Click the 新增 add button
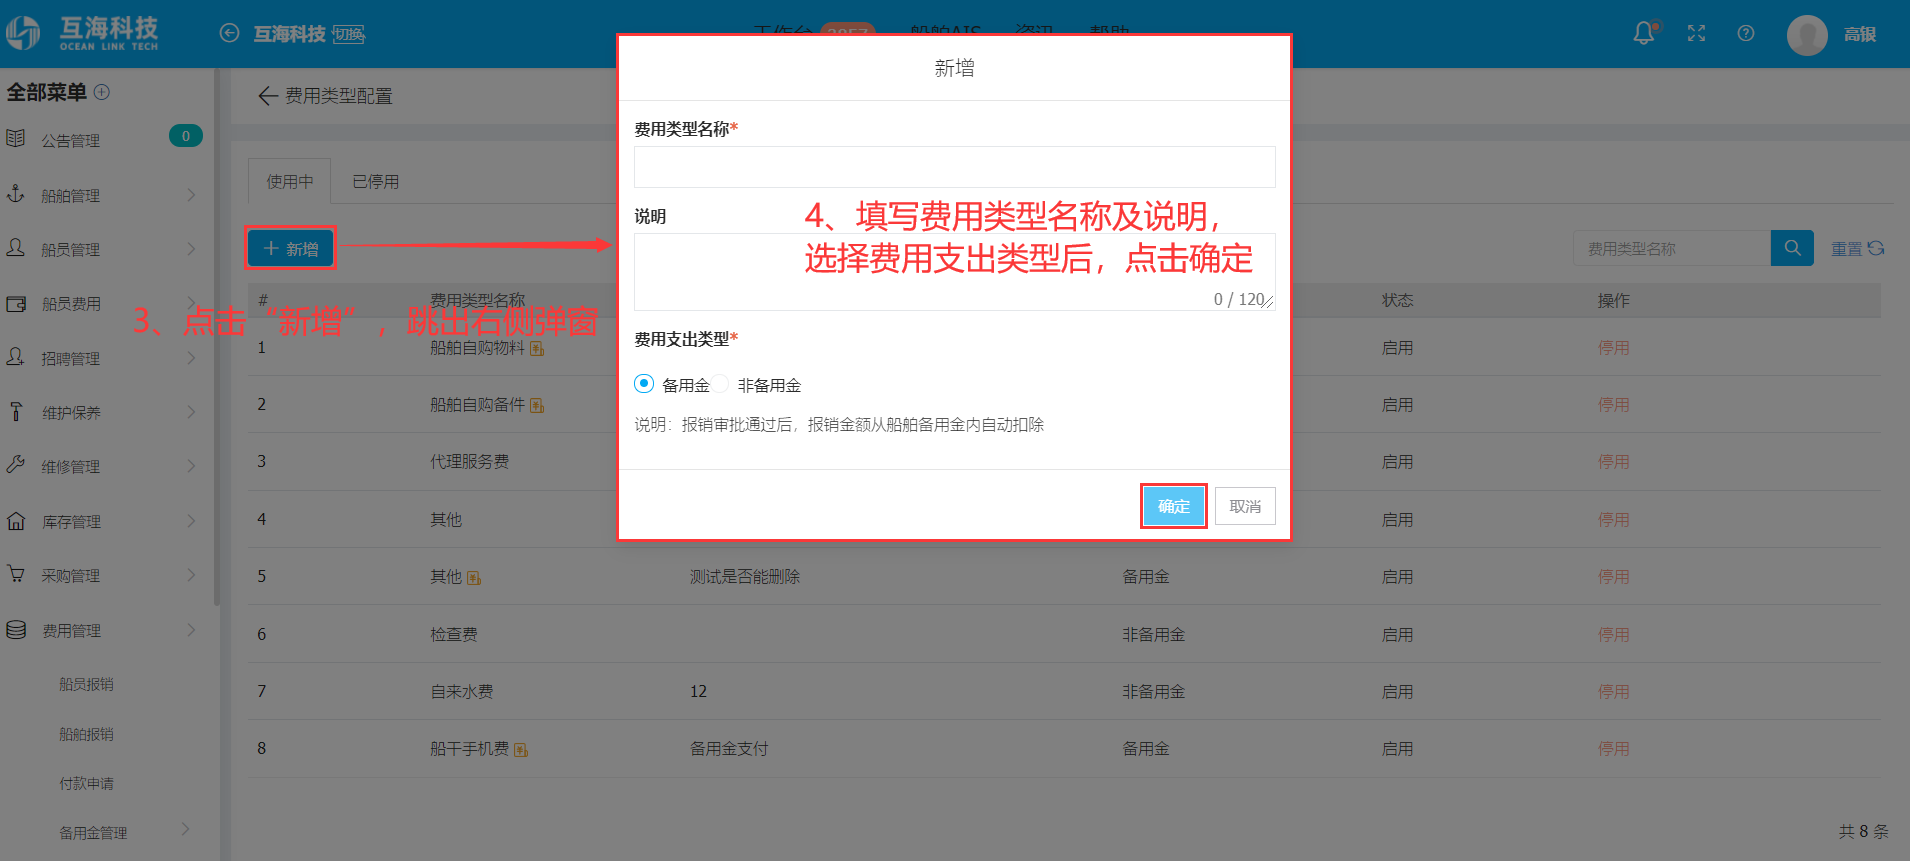1910x861 pixels. [291, 248]
